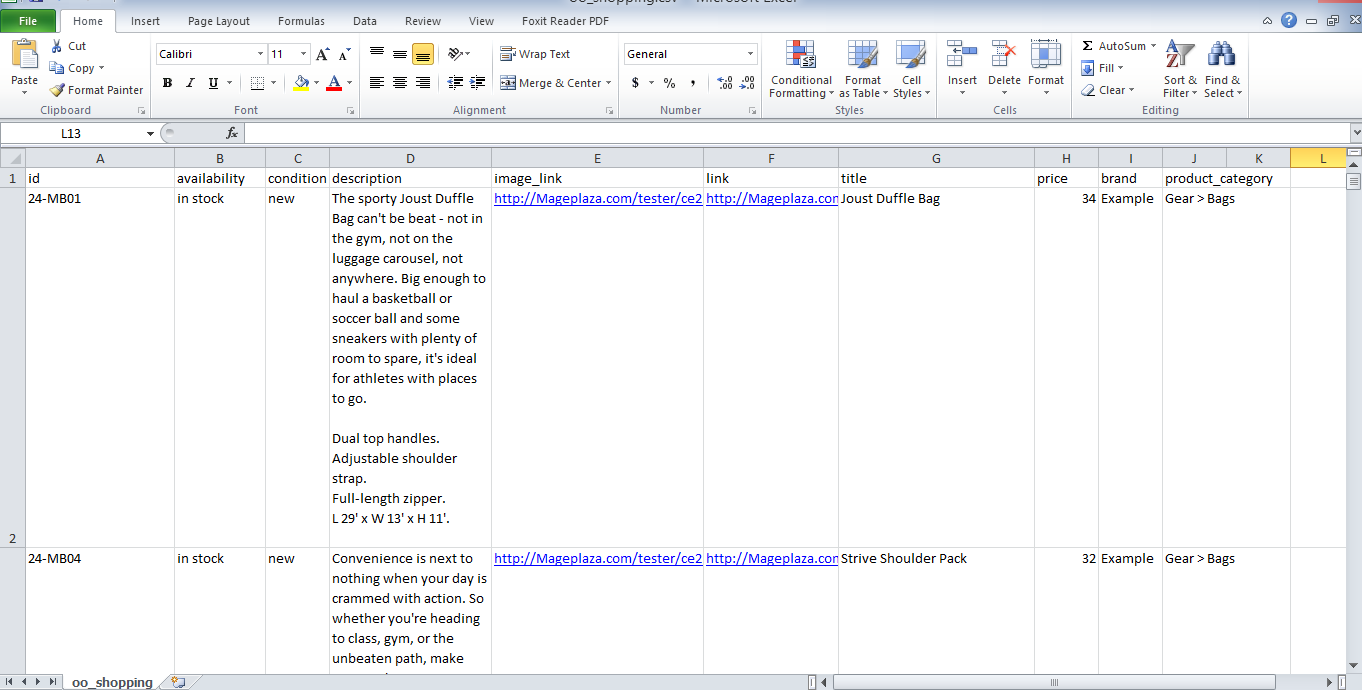
Task: Switch to the Foxit Reader PDF tab
Action: 565,21
